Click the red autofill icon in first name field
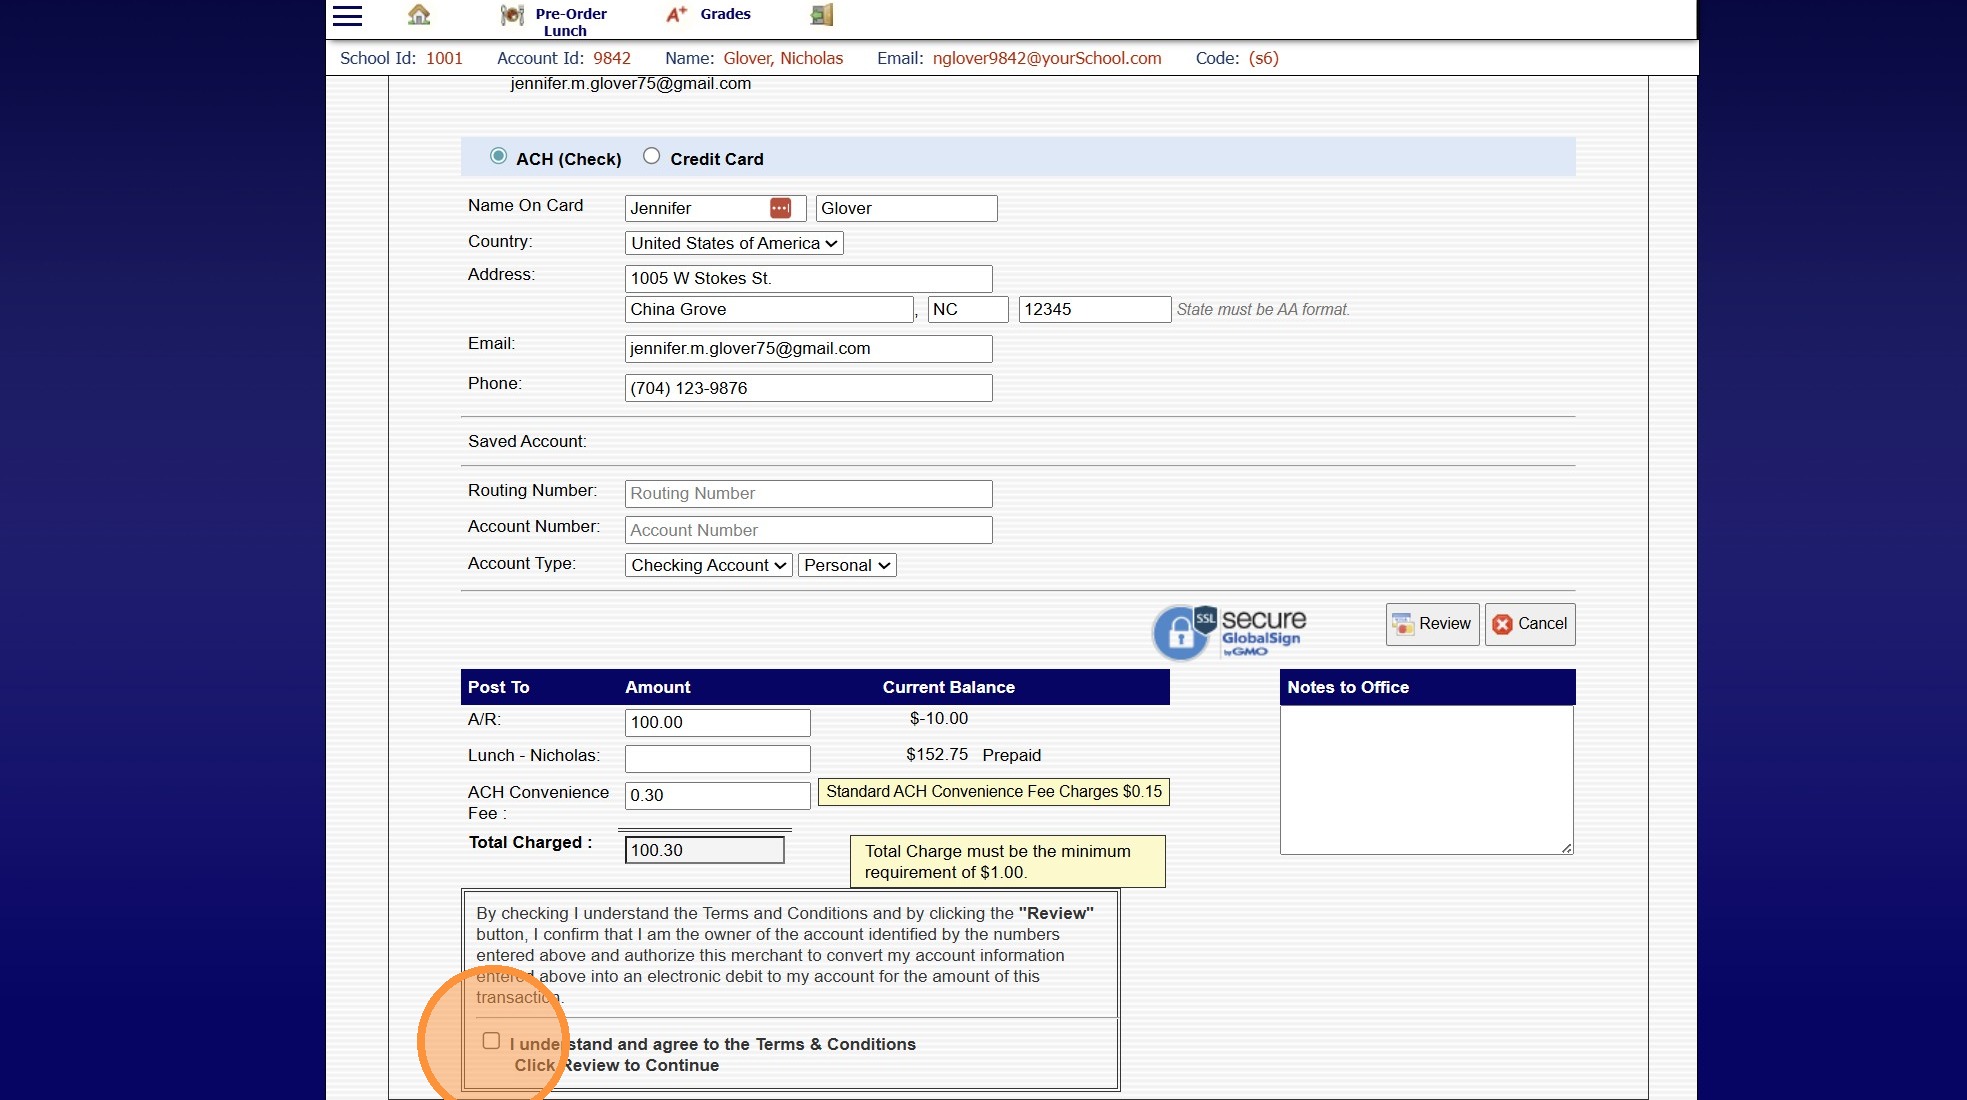 [x=780, y=208]
